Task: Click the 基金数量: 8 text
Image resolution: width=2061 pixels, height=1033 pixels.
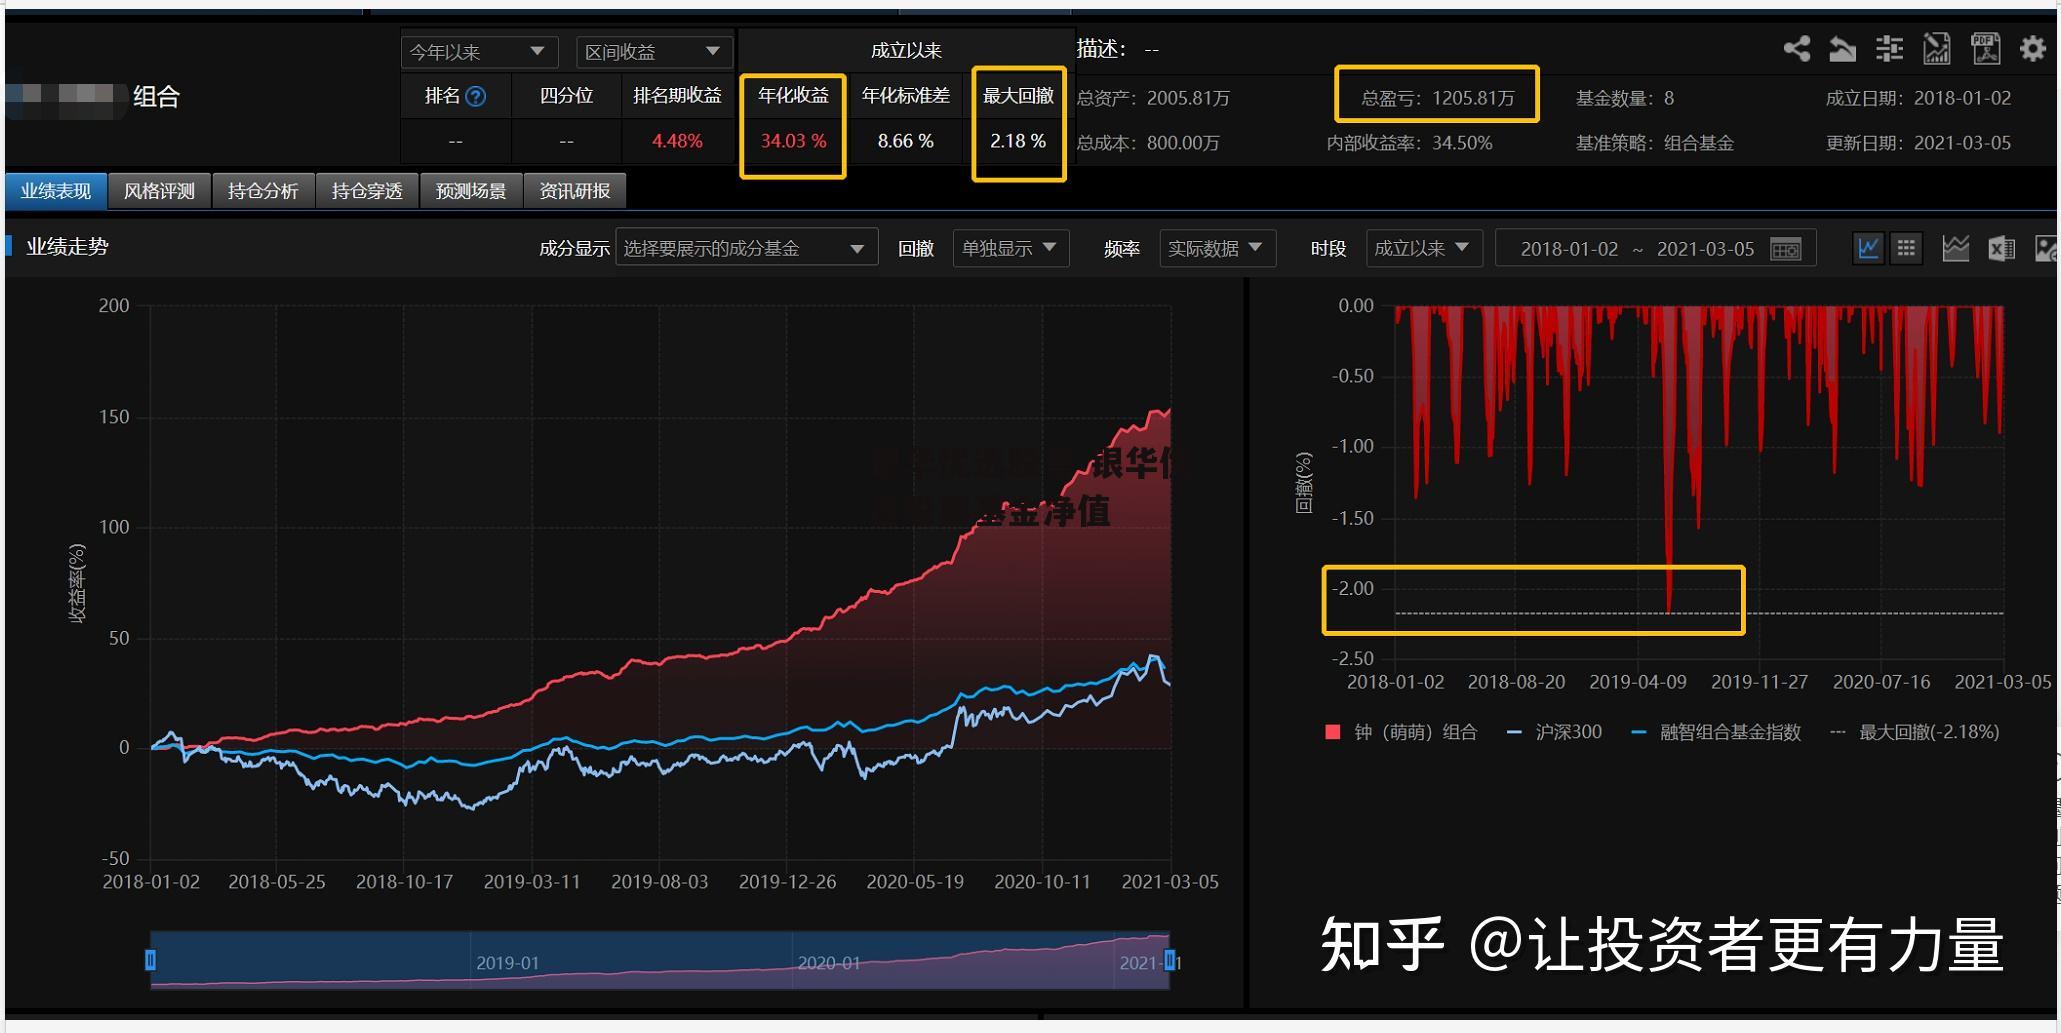Action: [1625, 98]
